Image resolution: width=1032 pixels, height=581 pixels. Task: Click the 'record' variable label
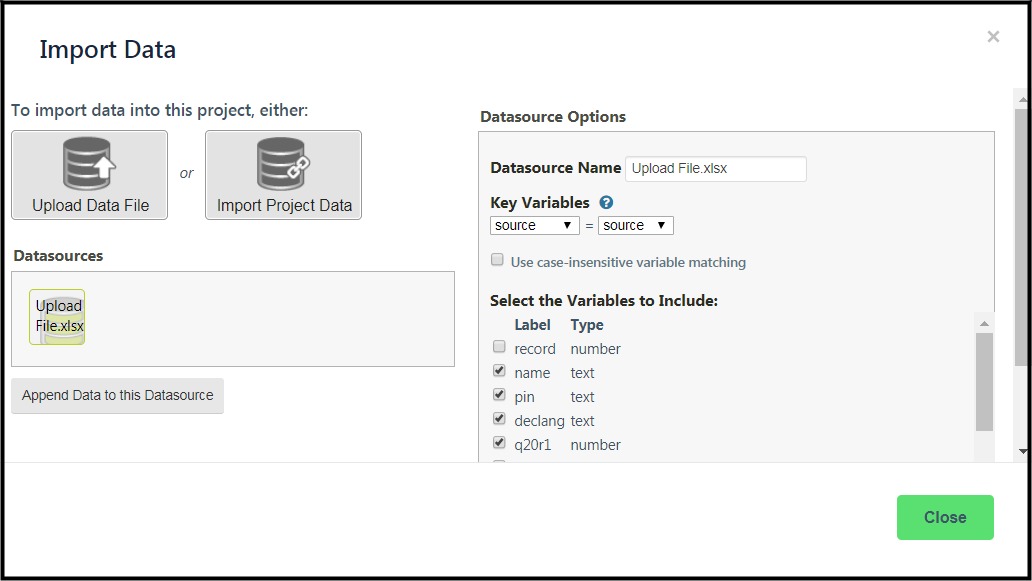[534, 349]
